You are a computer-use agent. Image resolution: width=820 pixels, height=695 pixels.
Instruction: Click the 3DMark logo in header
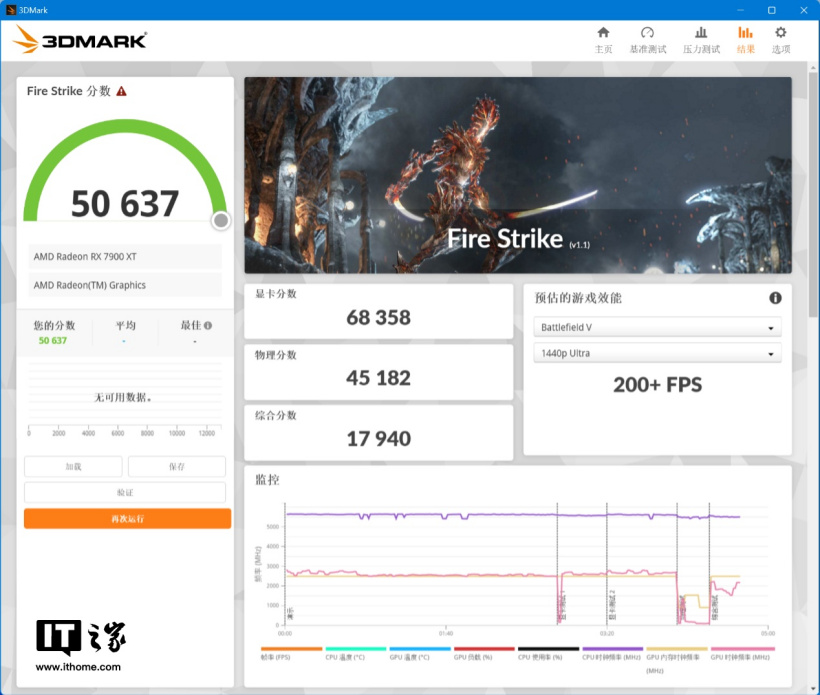81,40
